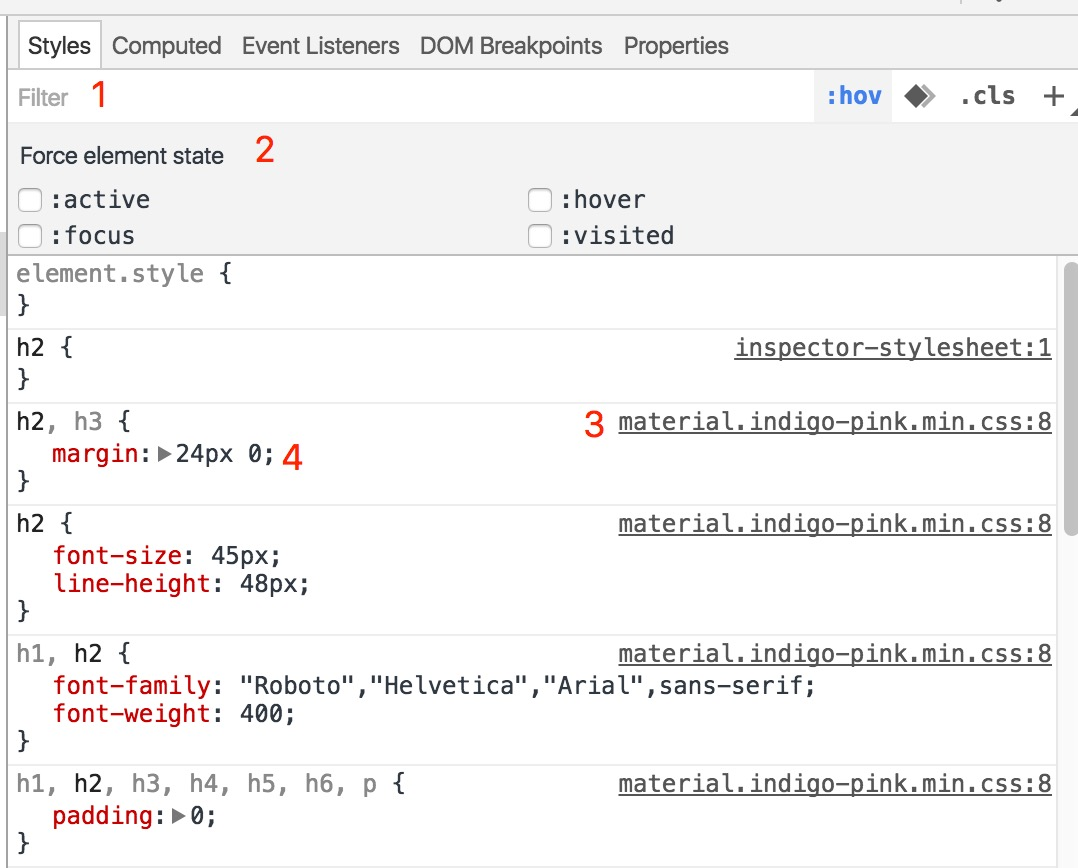Expand the padding shorthand property triangle
Screen dimensions: 1078x868
179,816
